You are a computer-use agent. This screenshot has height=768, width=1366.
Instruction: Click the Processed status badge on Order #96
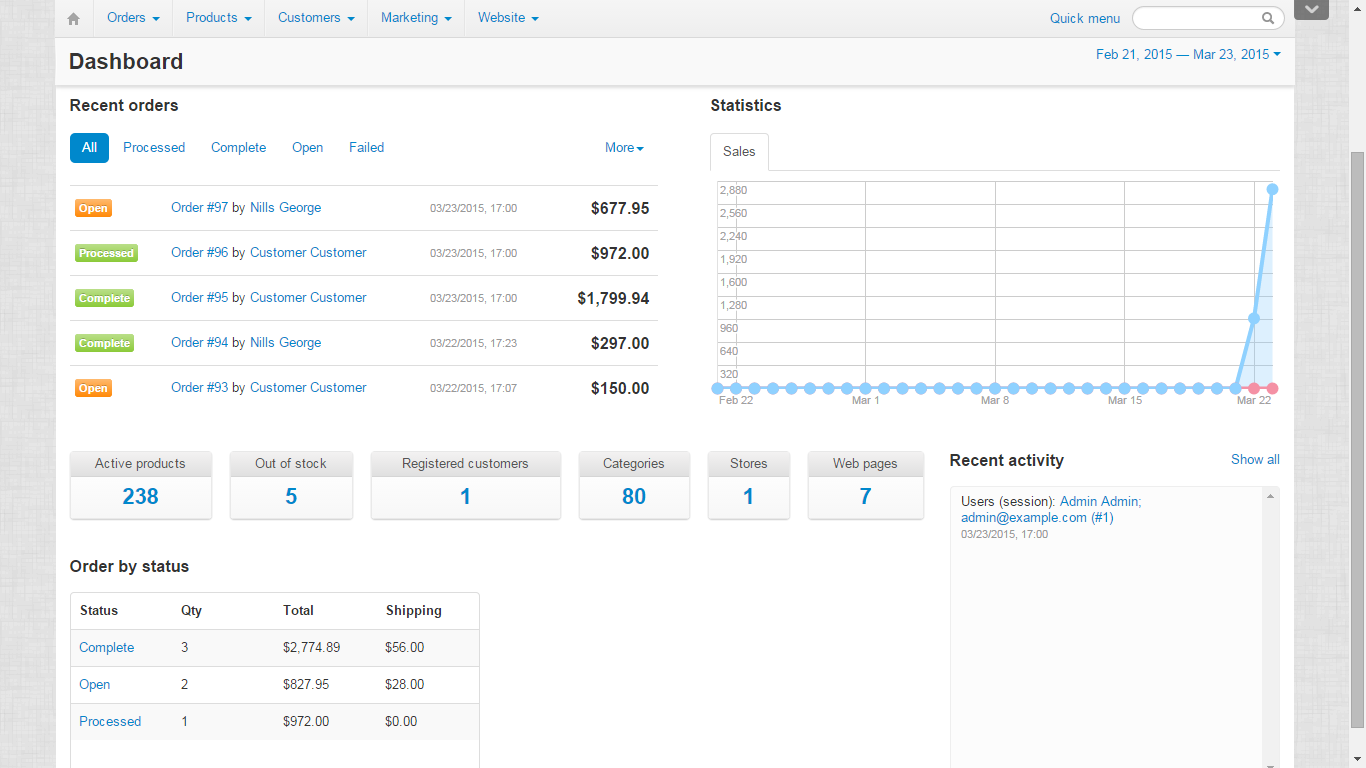[x=106, y=253]
